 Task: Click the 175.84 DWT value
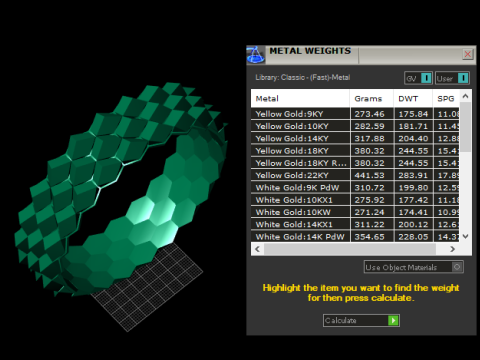413,114
